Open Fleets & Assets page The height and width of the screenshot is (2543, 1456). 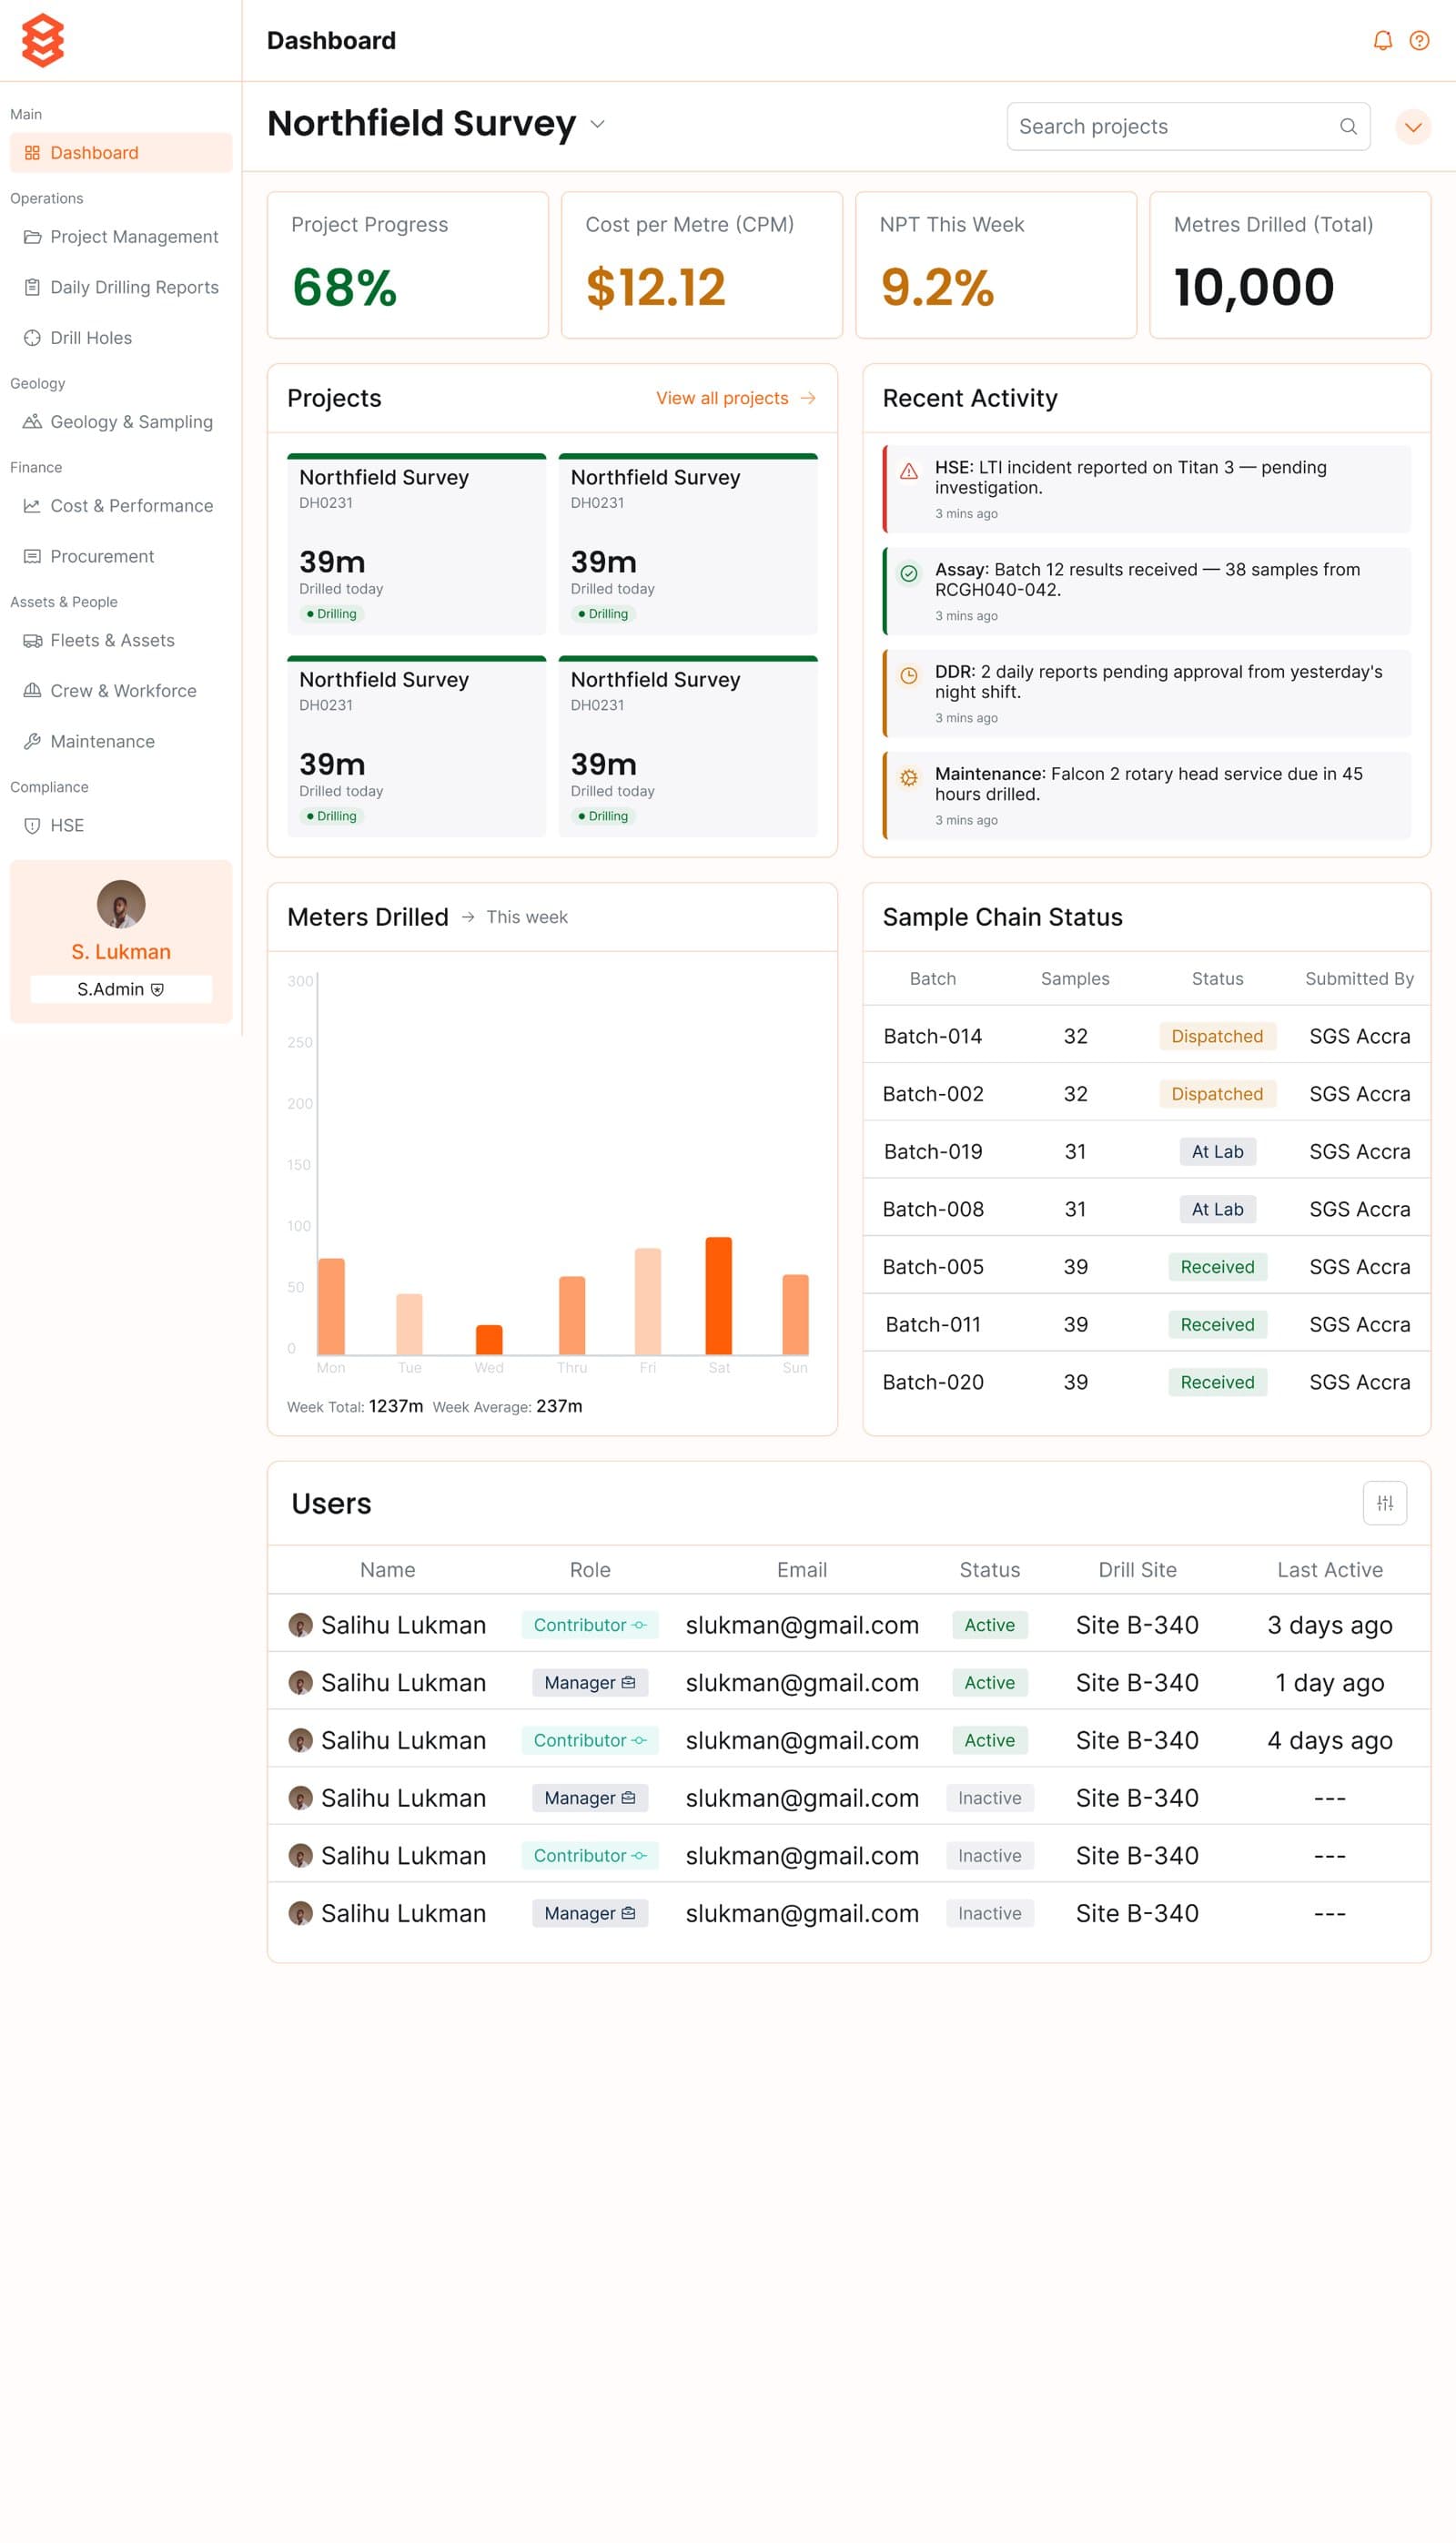pyautogui.click(x=121, y=640)
